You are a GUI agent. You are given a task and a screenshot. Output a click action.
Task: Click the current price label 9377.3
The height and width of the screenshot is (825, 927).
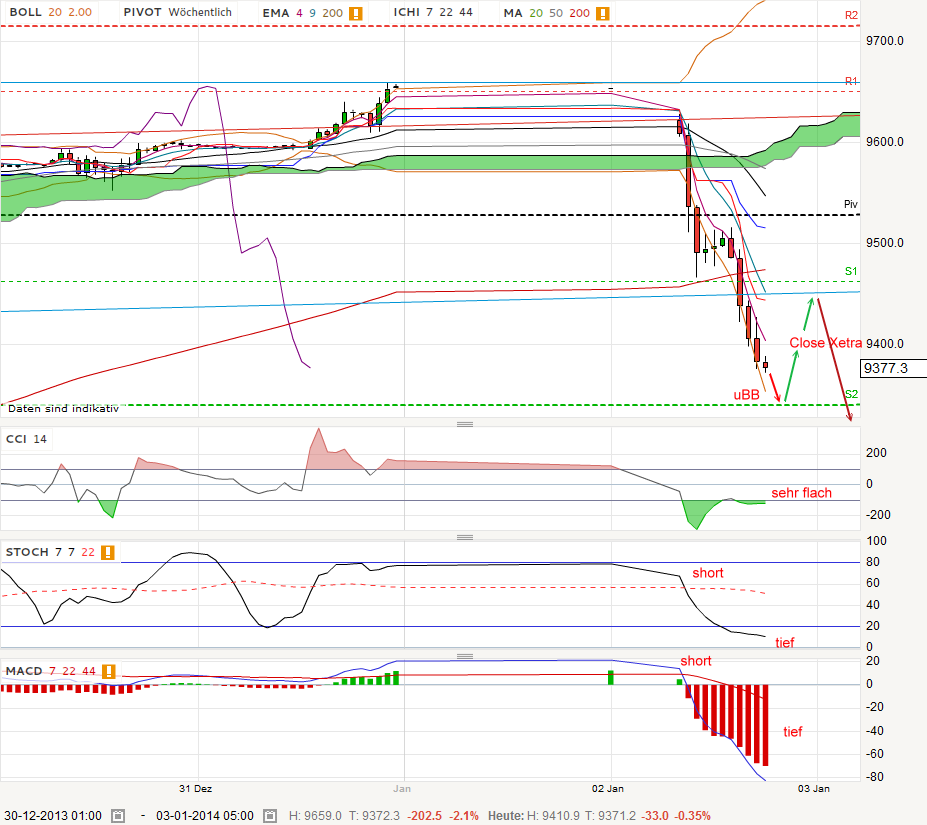894,368
